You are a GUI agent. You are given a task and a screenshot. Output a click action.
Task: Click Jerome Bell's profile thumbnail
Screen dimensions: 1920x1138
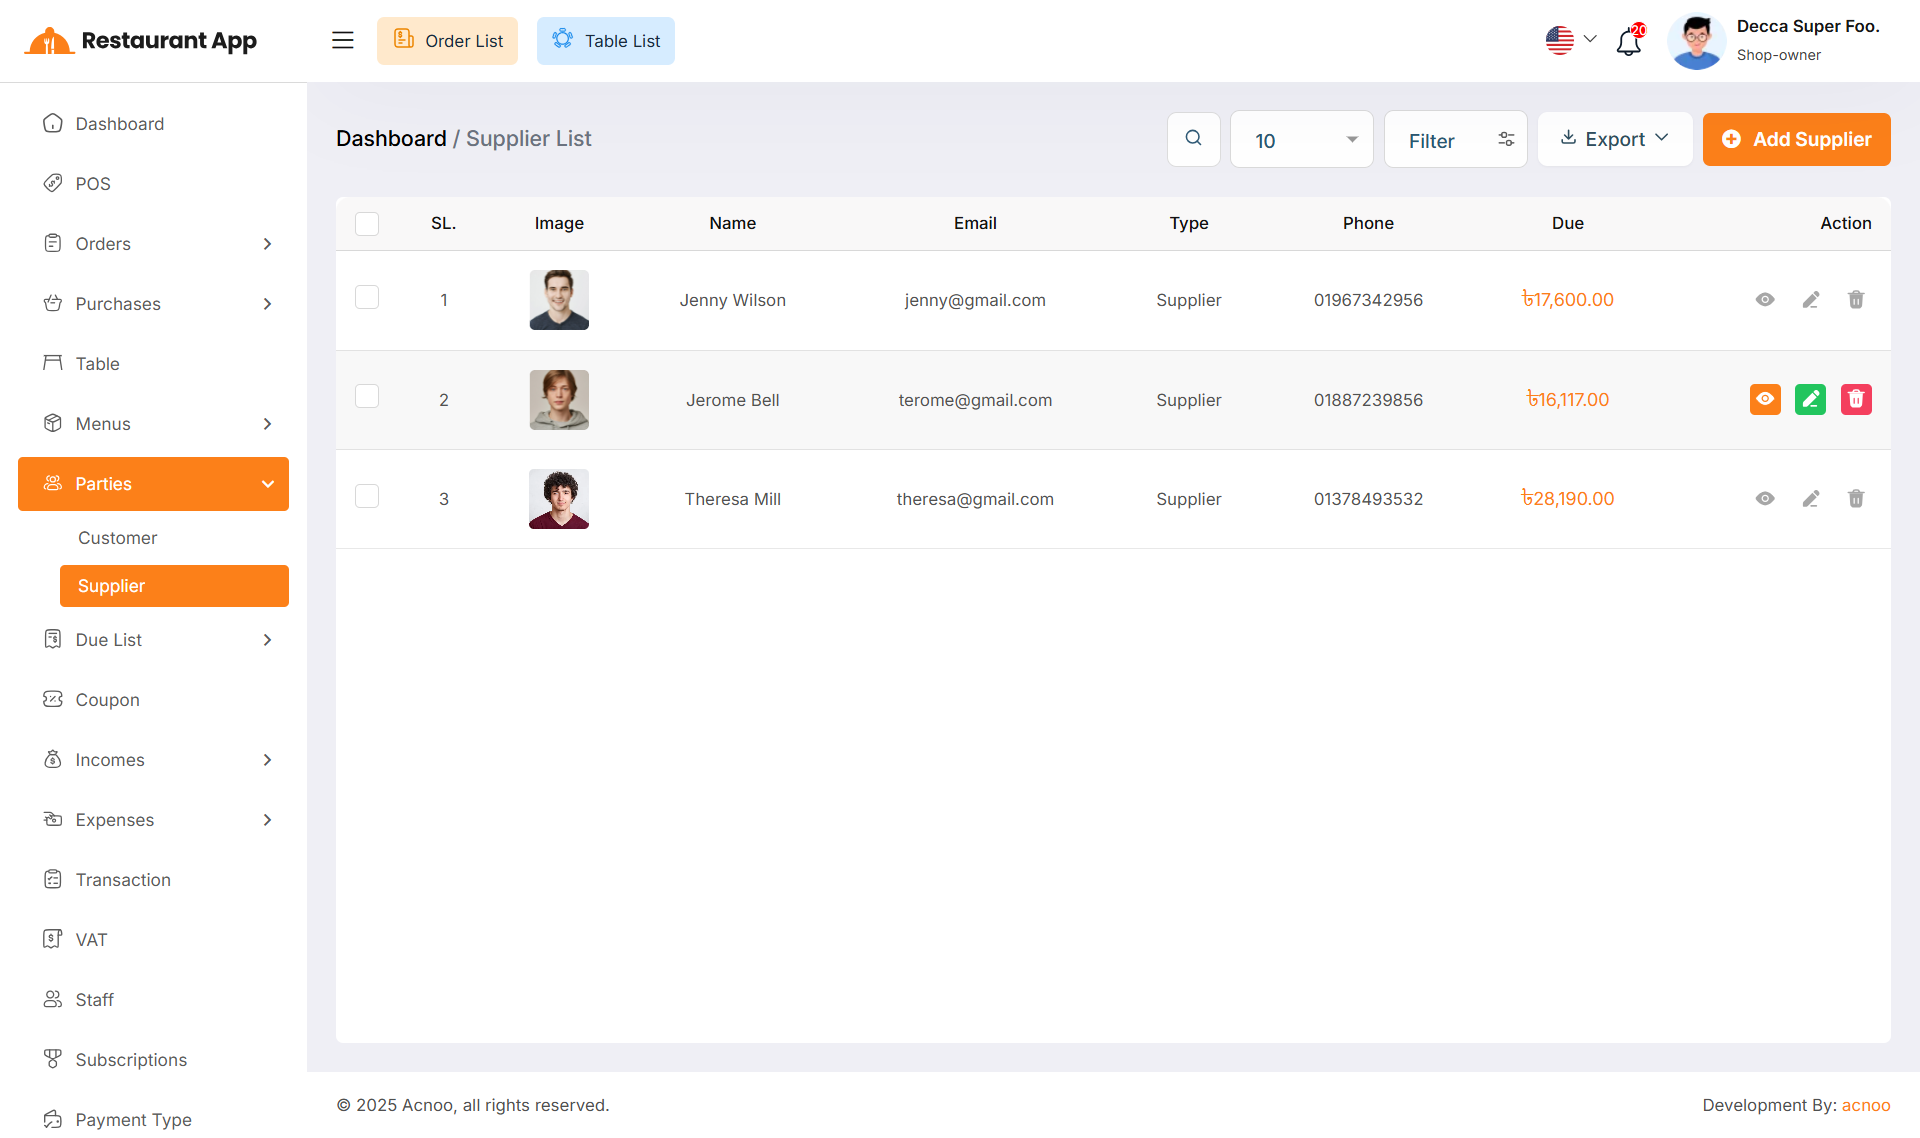(x=559, y=400)
